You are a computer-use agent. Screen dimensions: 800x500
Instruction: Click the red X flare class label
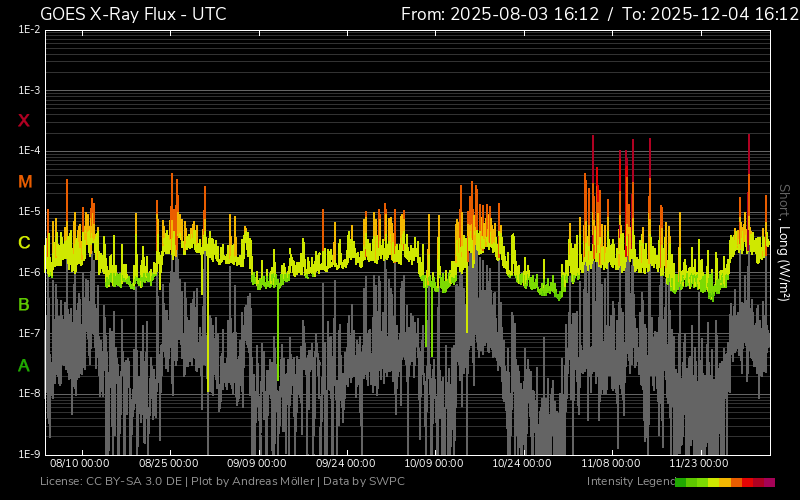24,121
